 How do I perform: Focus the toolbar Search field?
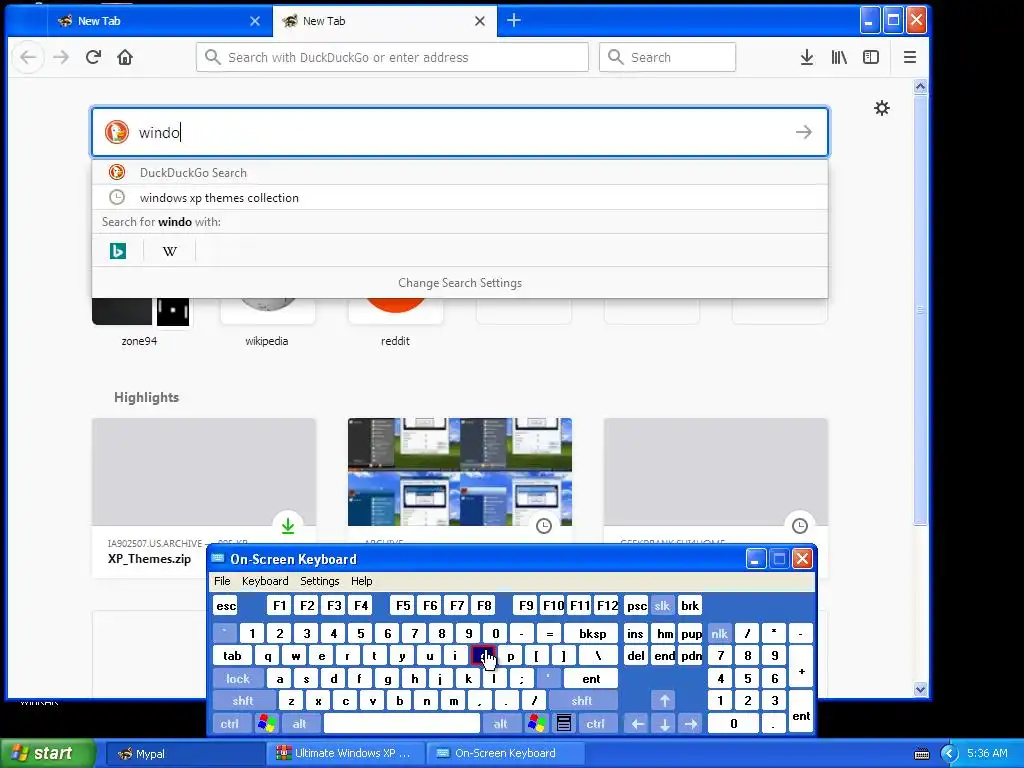pyautogui.click(x=667, y=57)
